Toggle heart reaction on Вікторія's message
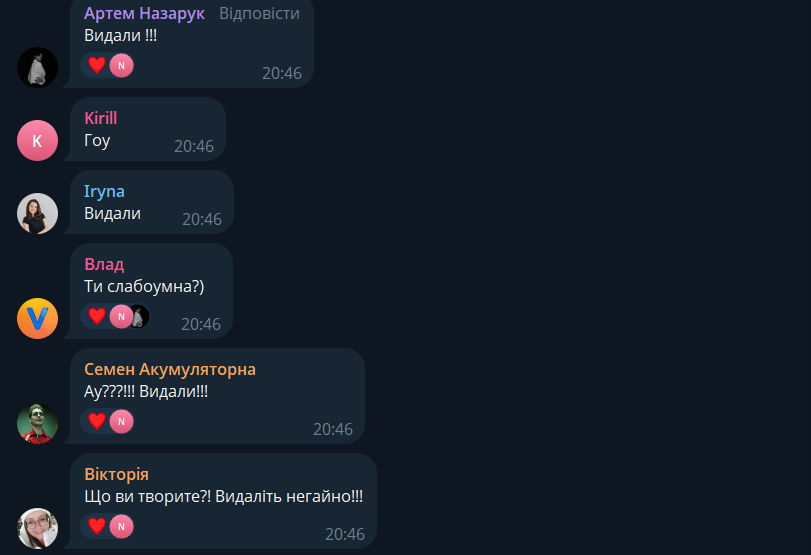 [97, 526]
